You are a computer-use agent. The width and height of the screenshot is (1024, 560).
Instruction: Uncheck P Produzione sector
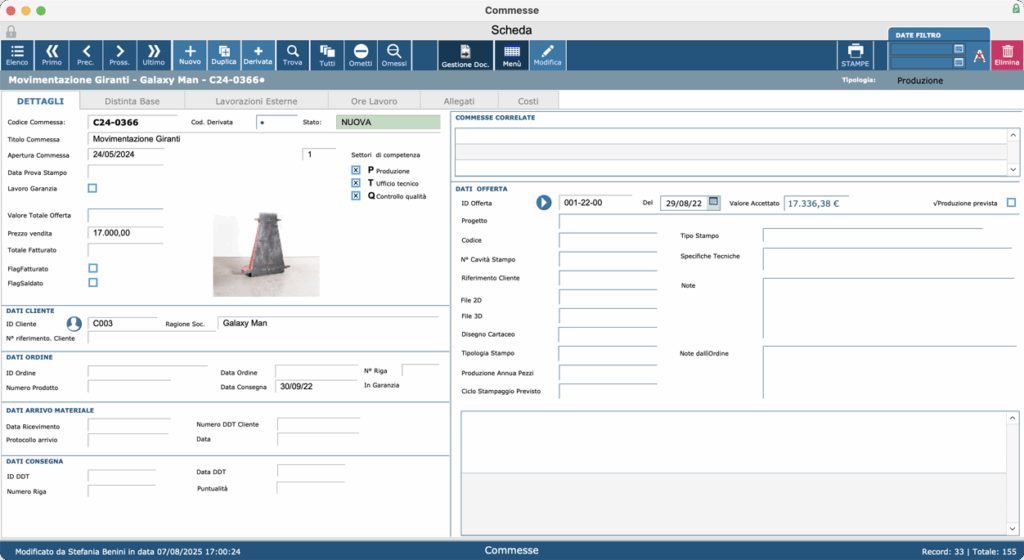(356, 170)
